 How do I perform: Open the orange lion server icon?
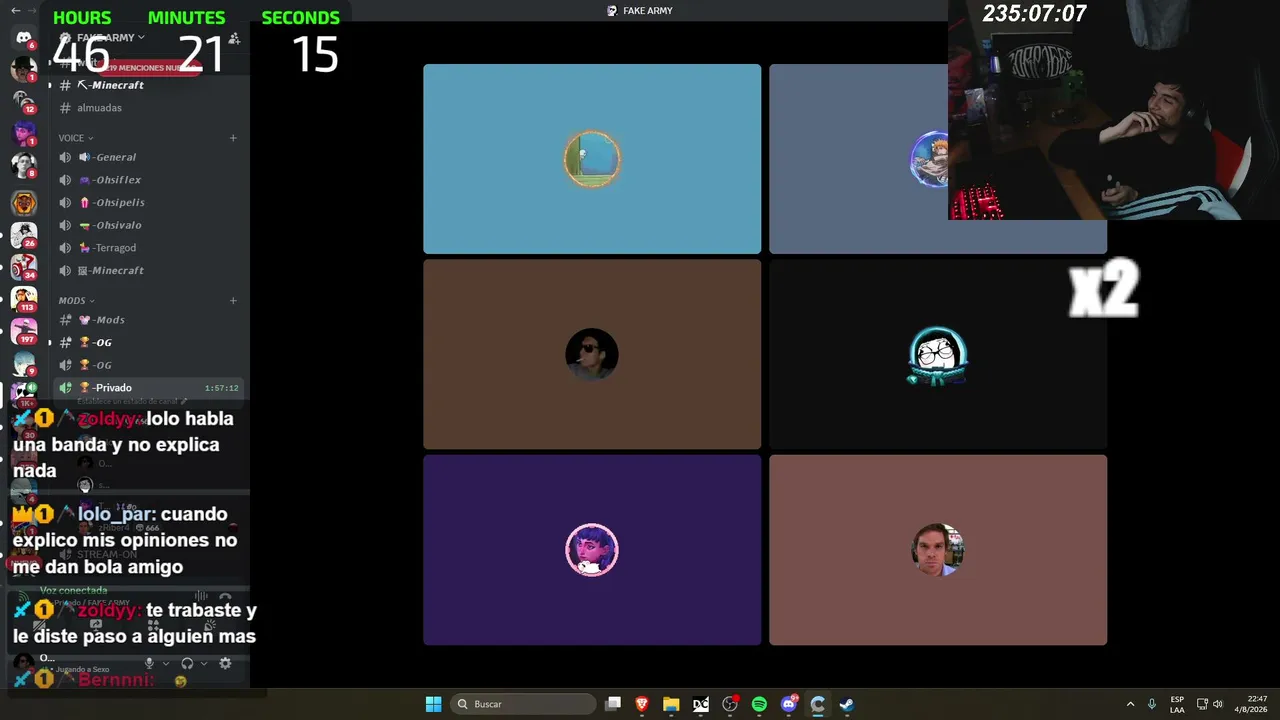(x=24, y=203)
